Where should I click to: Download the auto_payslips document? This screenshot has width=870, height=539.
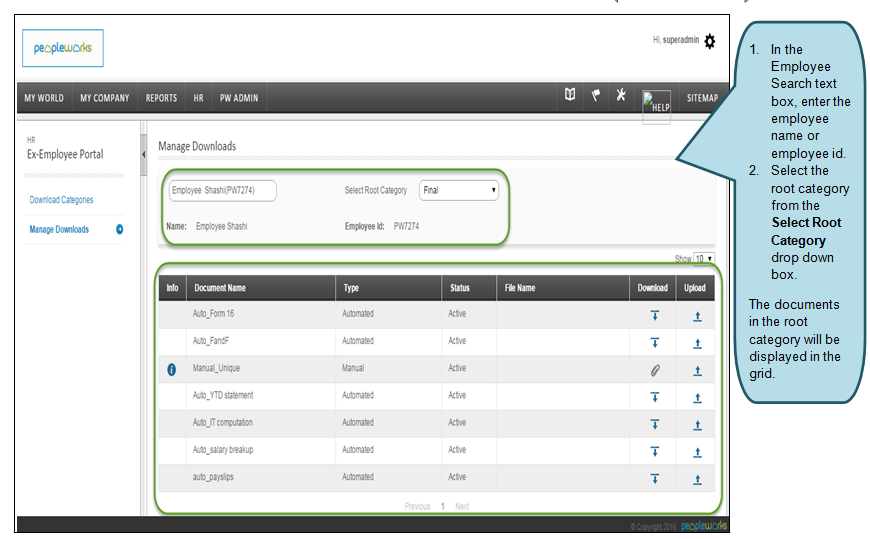[654, 478]
